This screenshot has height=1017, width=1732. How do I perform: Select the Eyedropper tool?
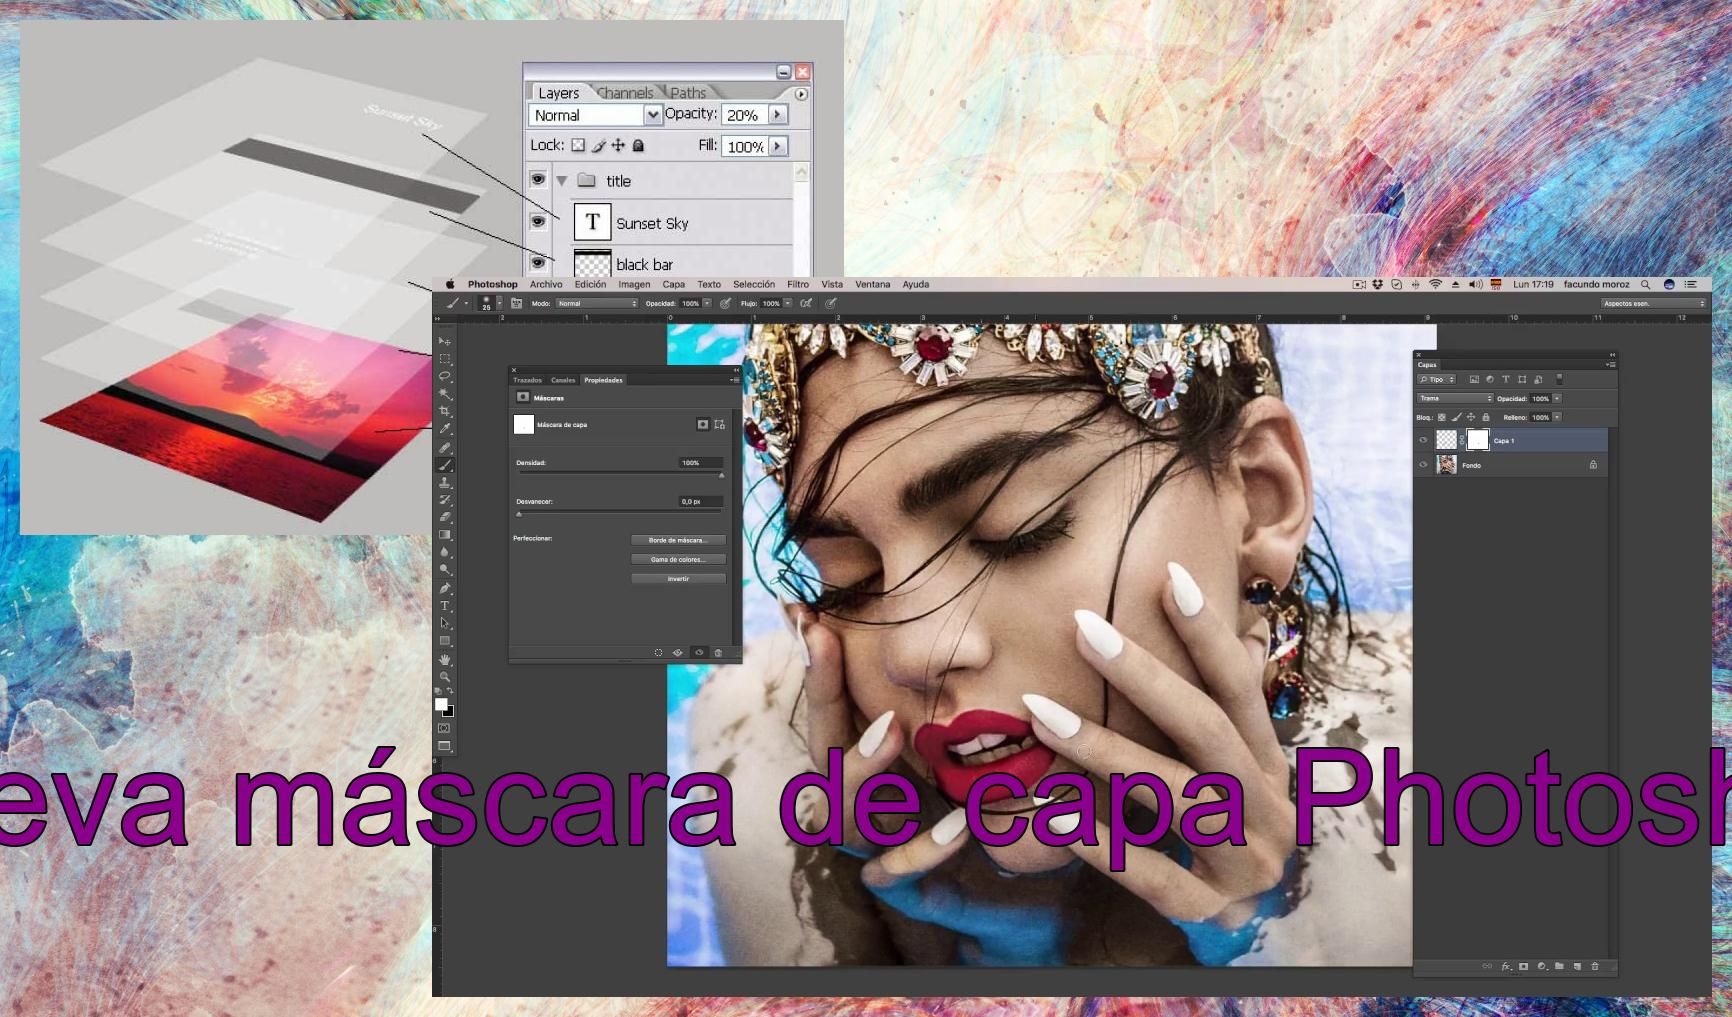445,428
